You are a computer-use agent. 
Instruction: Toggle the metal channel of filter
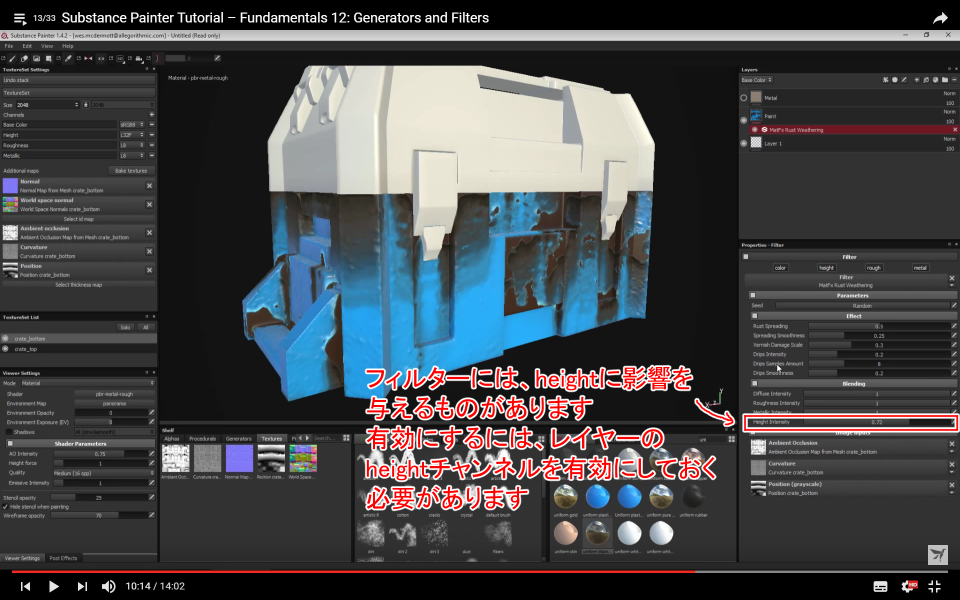coord(920,268)
